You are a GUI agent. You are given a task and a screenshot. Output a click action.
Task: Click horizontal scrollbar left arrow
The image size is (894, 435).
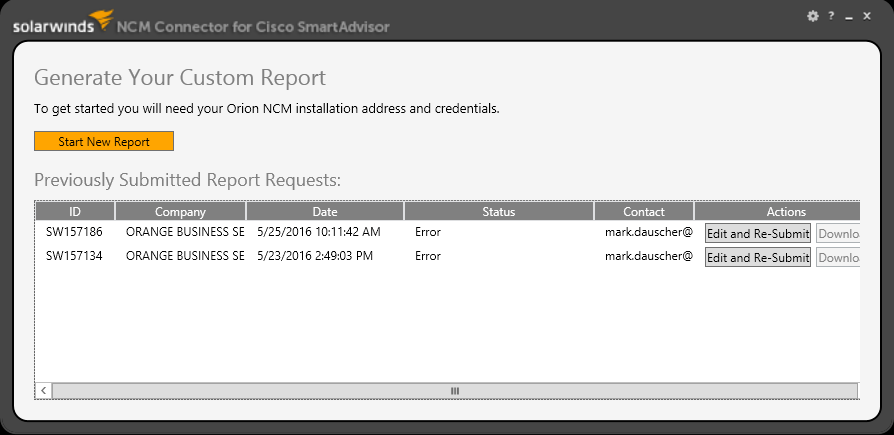[x=43, y=391]
